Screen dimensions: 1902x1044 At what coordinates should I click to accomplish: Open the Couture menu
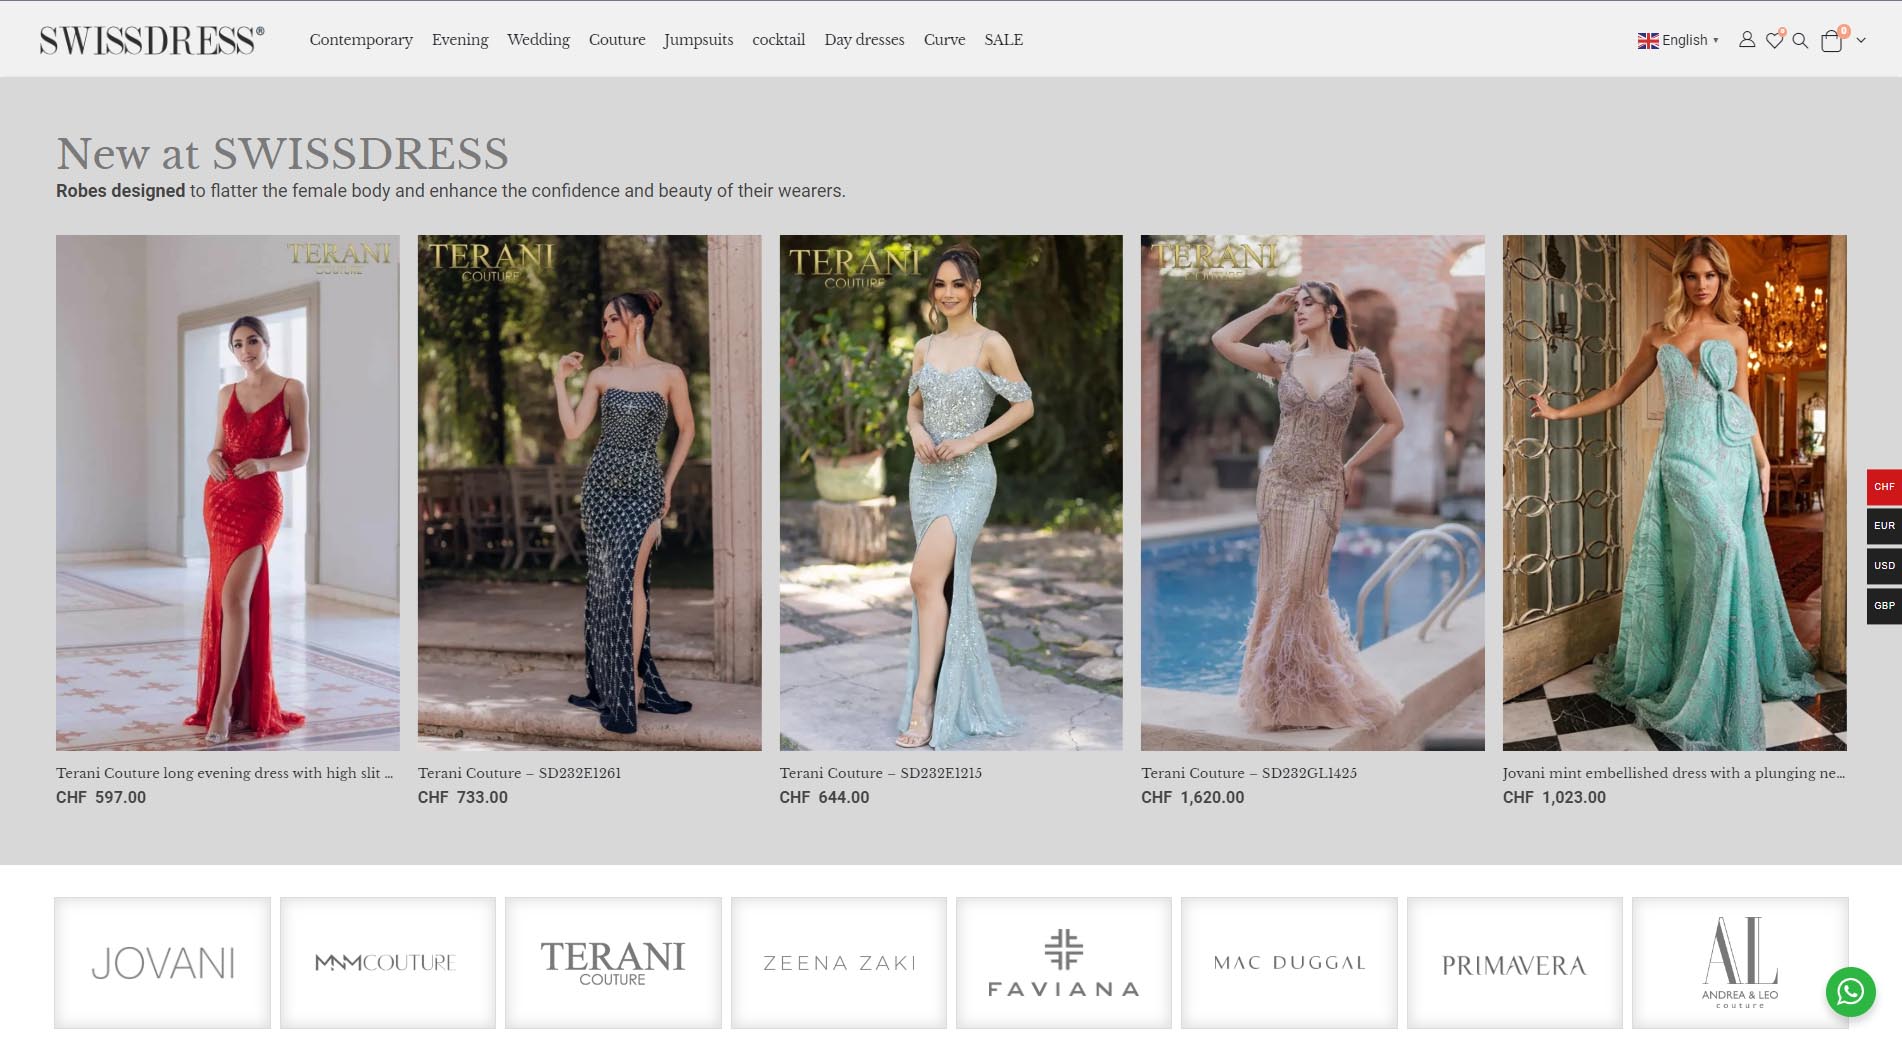point(617,40)
